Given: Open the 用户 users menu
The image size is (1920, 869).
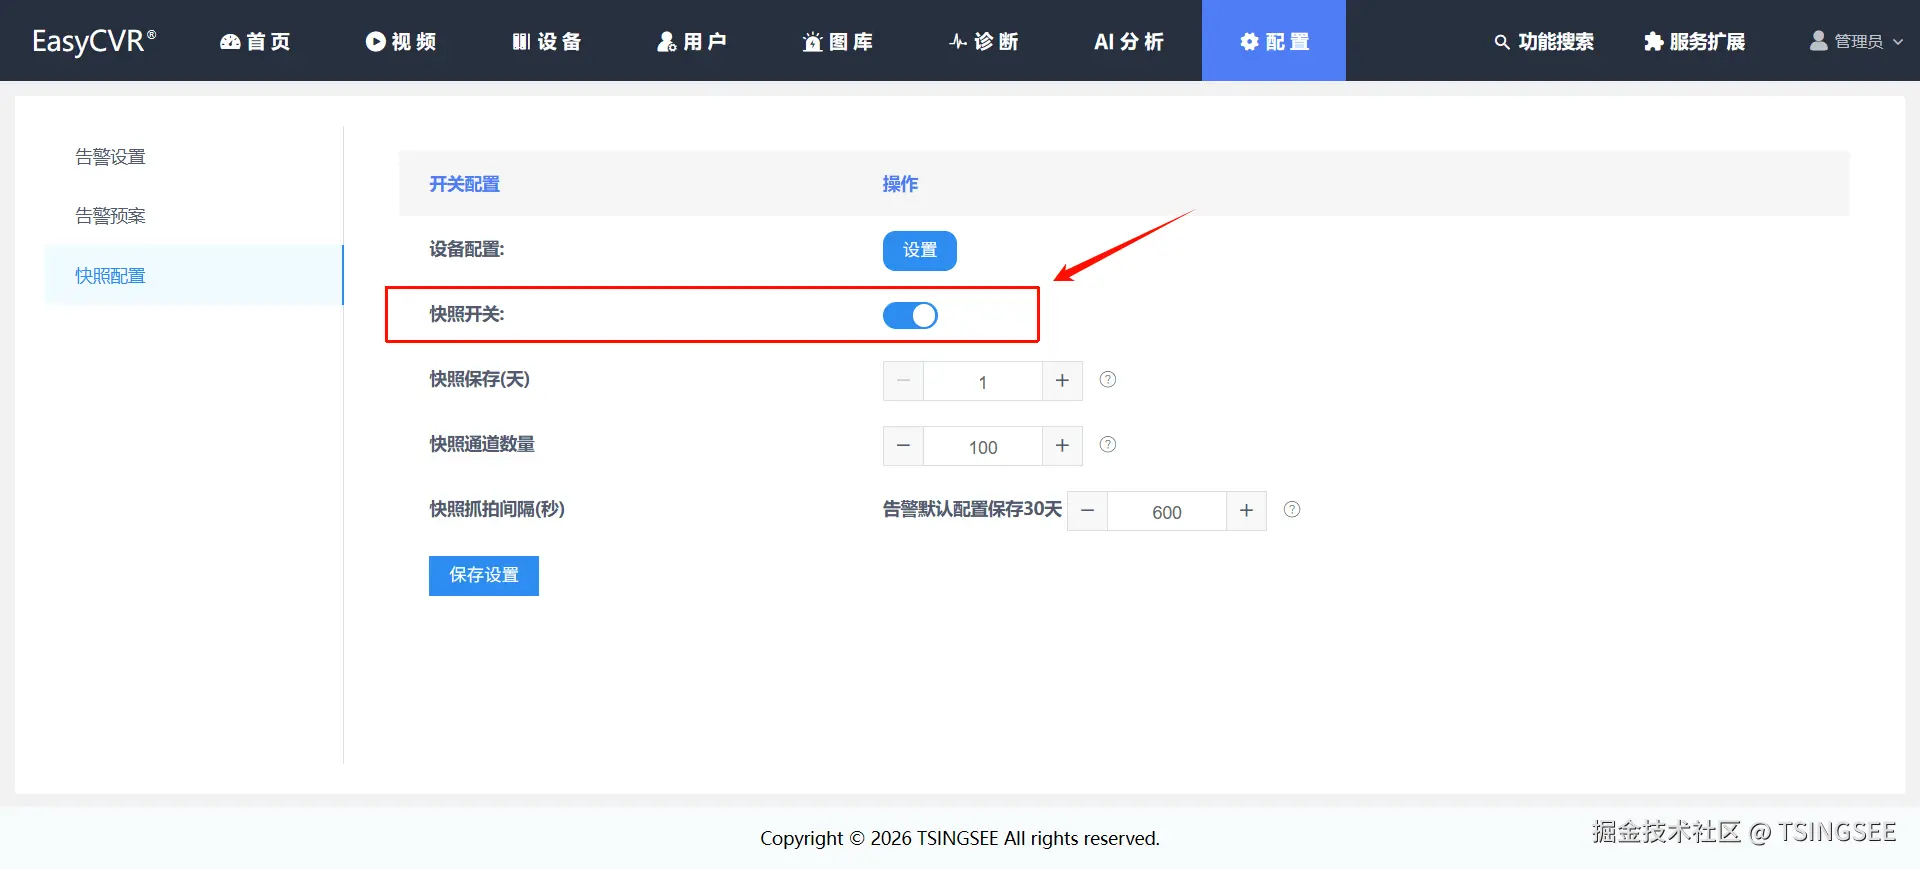Looking at the screenshot, I should point(691,41).
